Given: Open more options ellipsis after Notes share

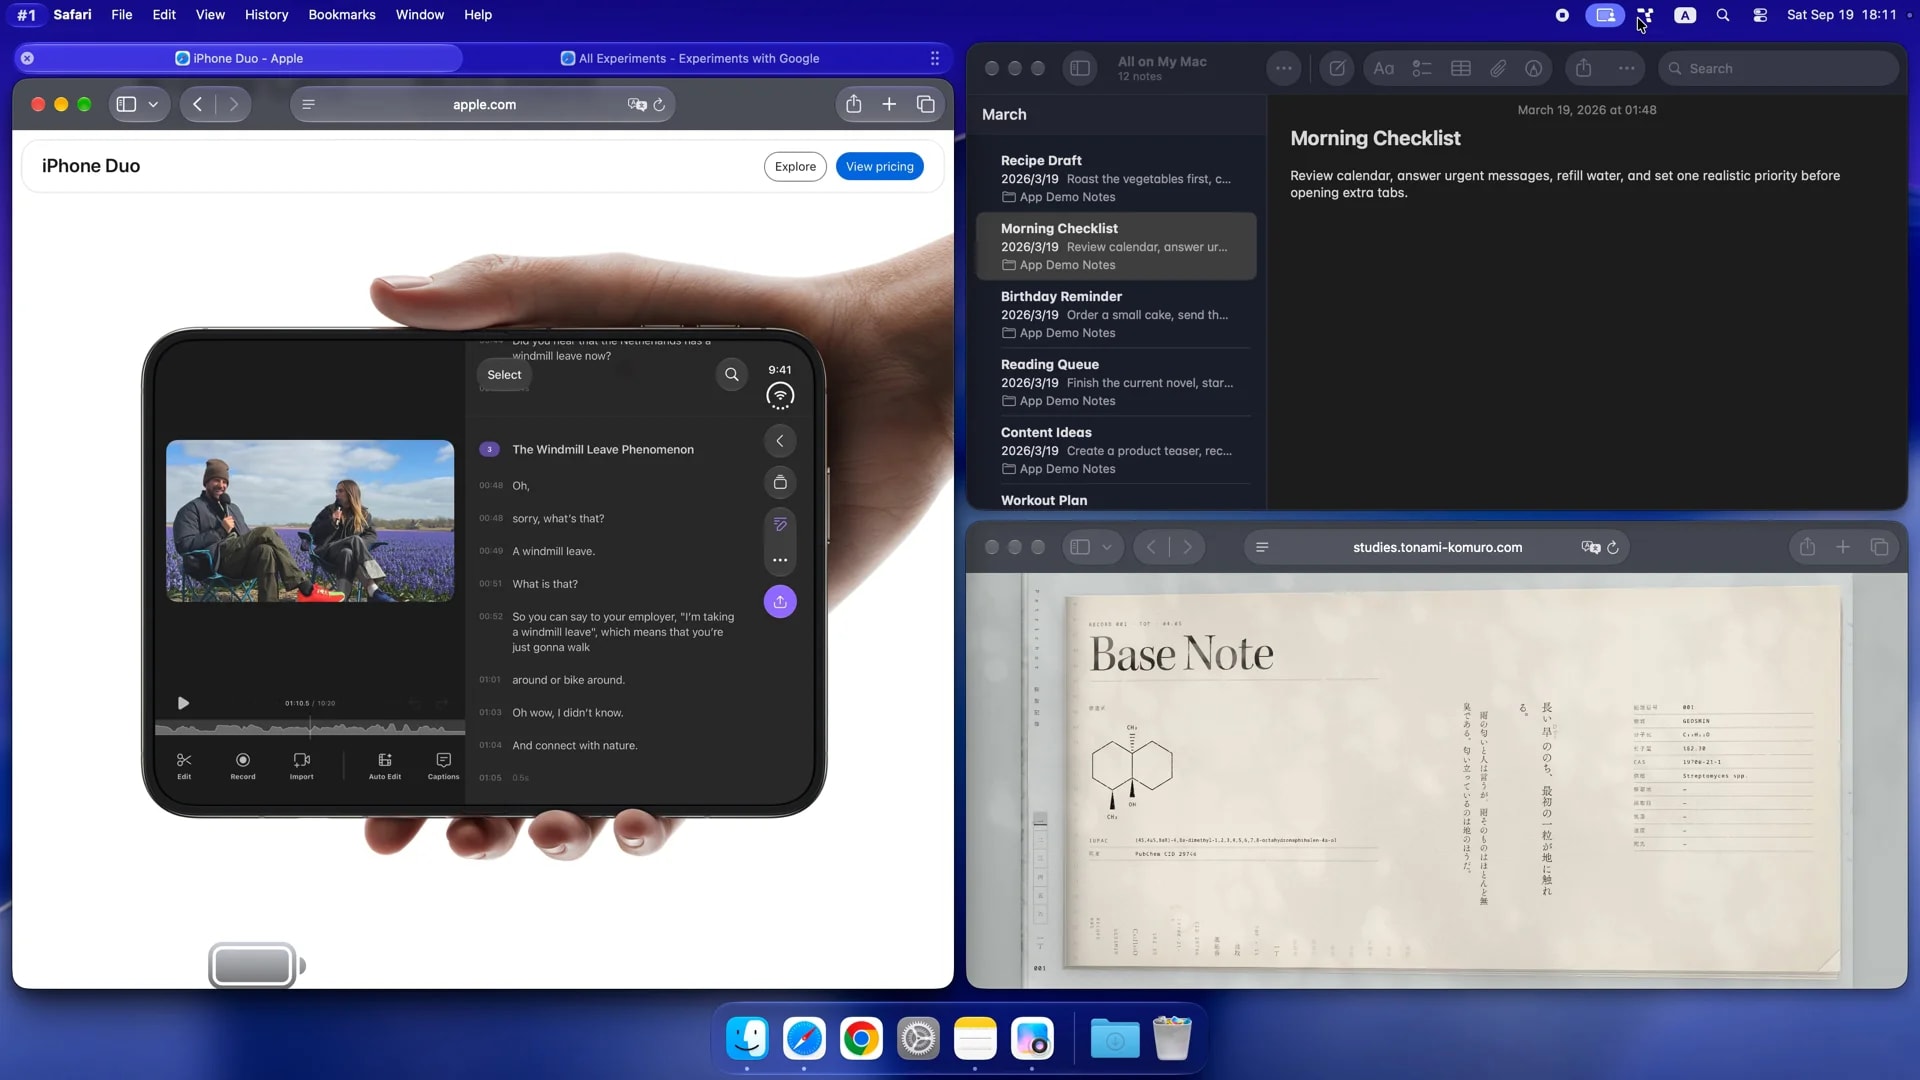Looking at the screenshot, I should pos(1627,68).
